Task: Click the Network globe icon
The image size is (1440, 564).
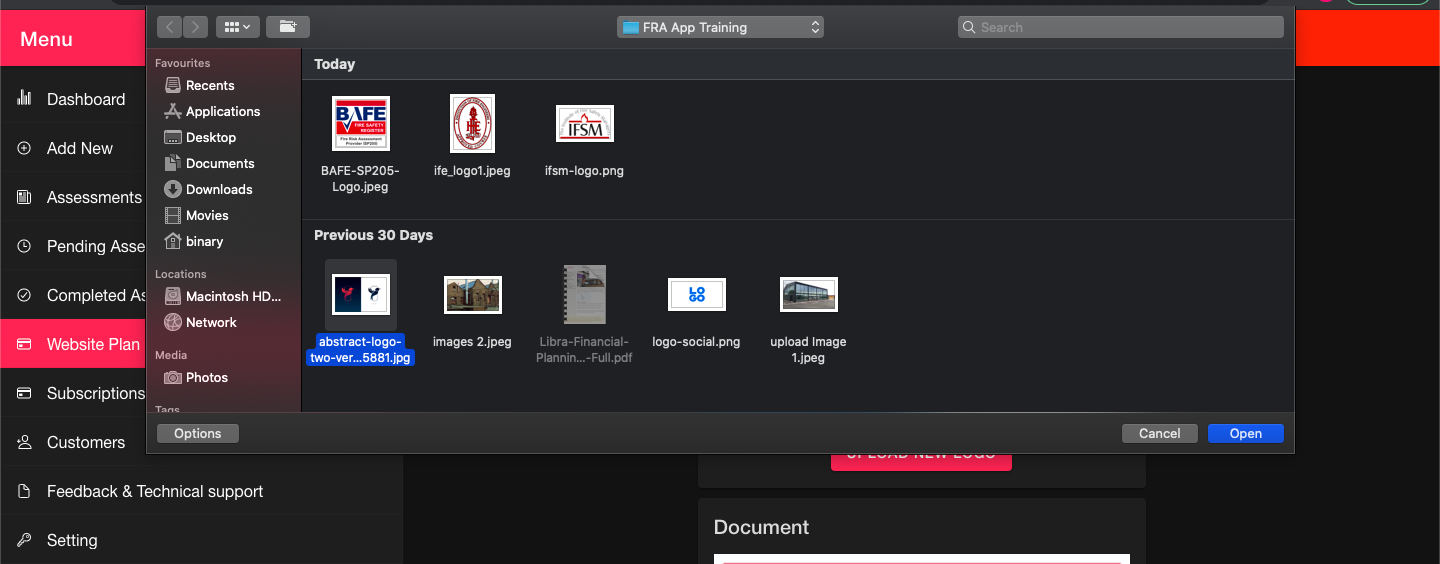Action: [x=173, y=322]
